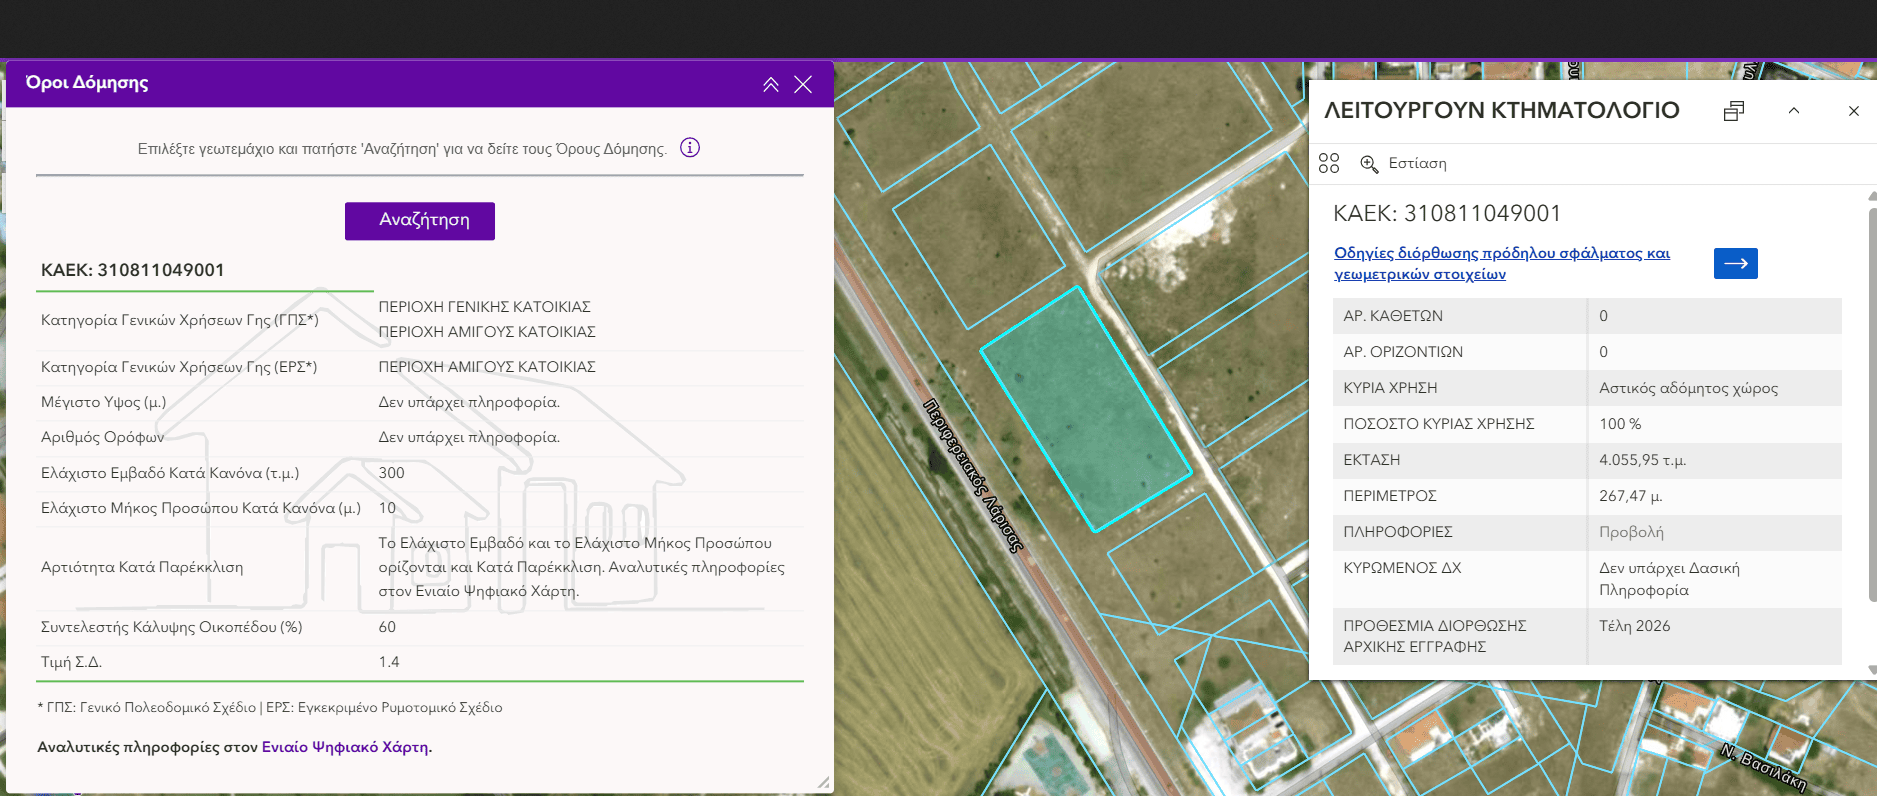Click the popup scrollbar down arrow
The height and width of the screenshot is (796, 1877).
pyautogui.click(x=1872, y=670)
